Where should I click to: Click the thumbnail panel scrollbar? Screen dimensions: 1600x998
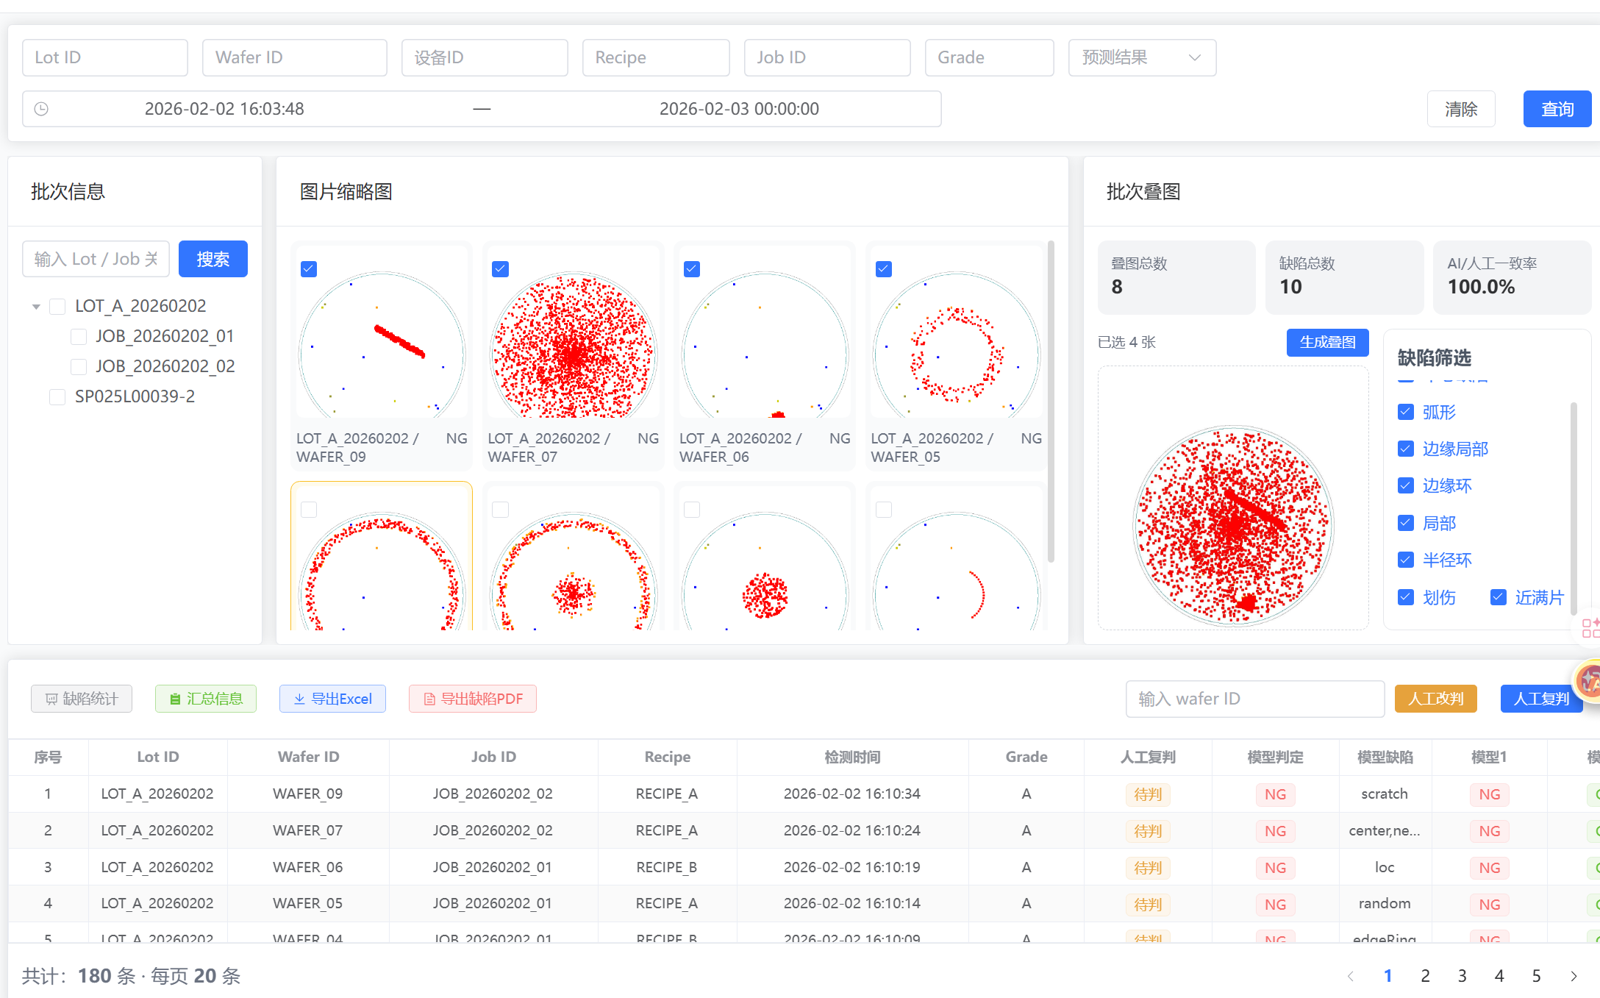[1050, 400]
